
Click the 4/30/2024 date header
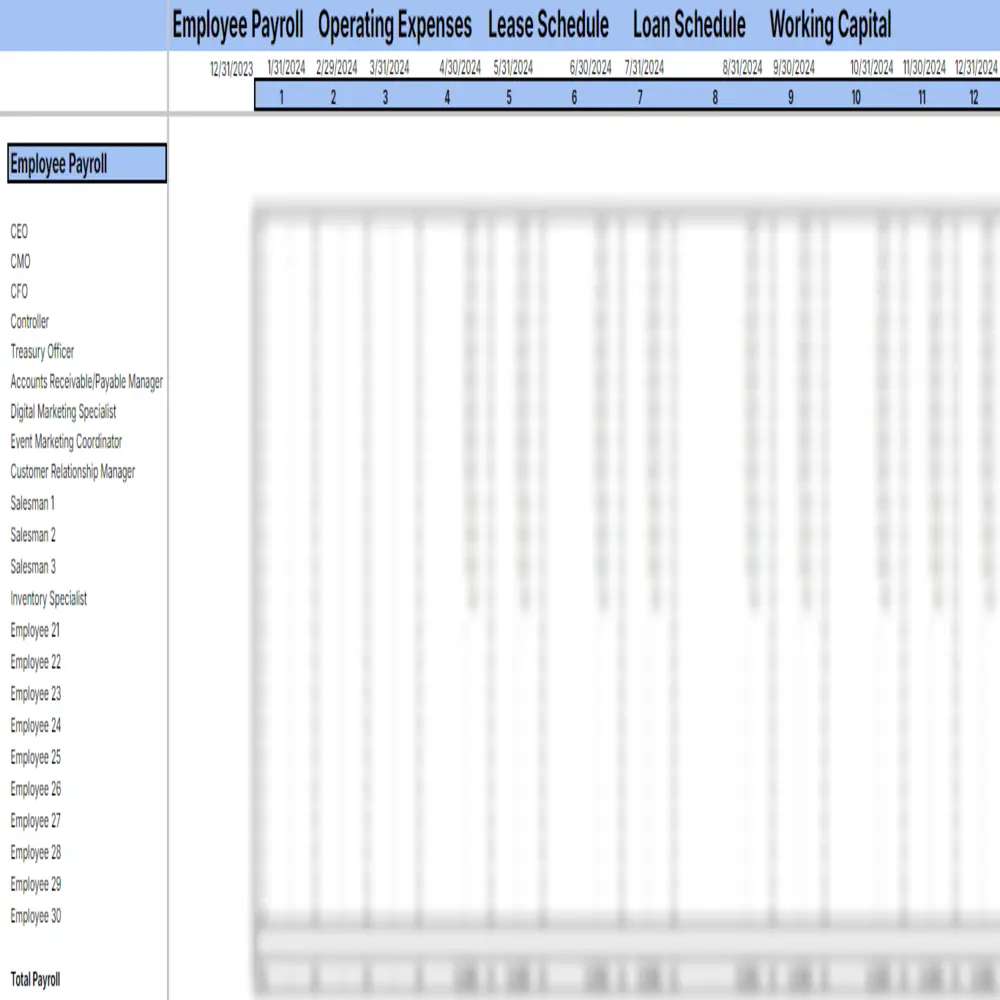point(460,69)
